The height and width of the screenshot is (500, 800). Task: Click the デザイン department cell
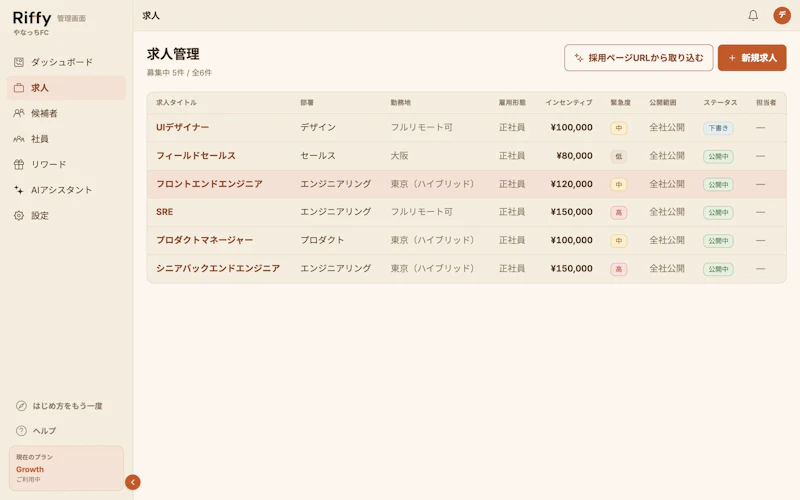(318, 128)
